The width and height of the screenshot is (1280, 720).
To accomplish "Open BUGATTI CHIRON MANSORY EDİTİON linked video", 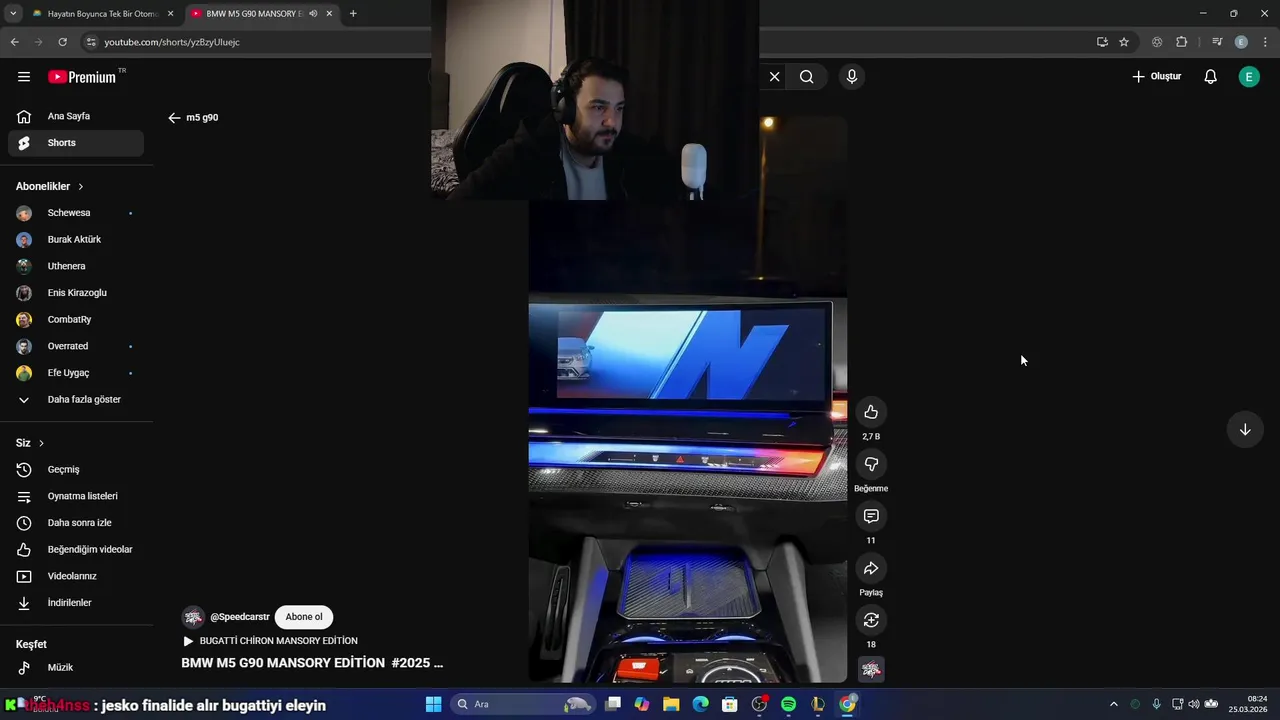I will coord(270,641).
